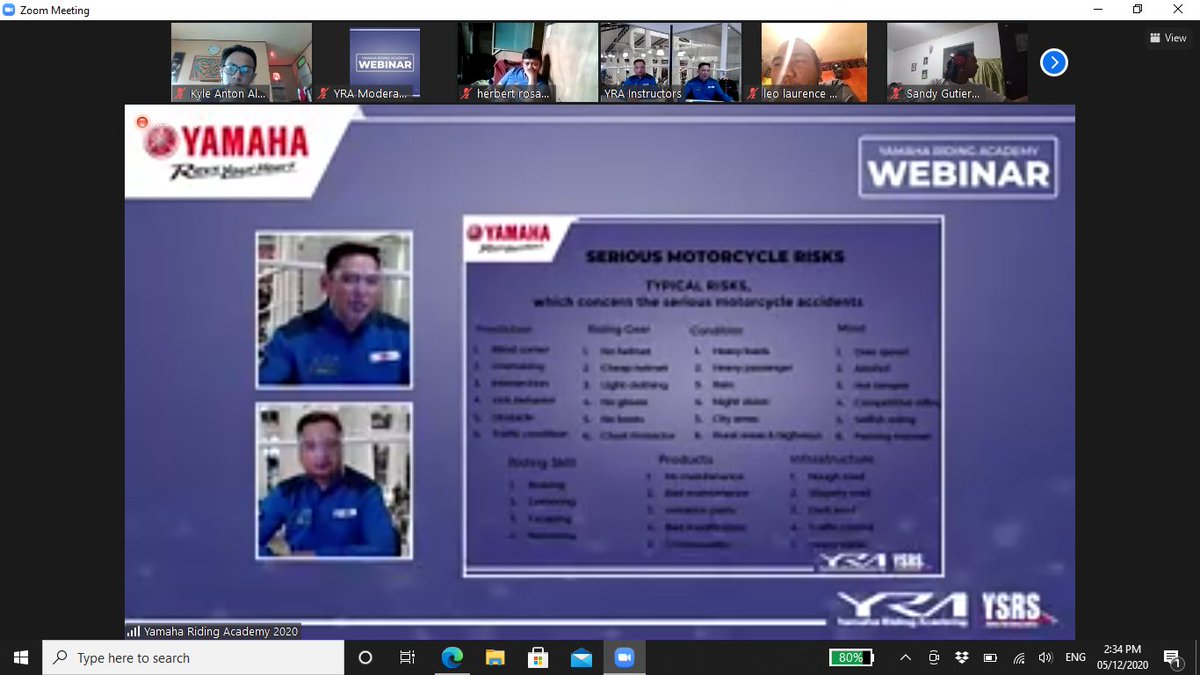The width and height of the screenshot is (1200, 675).
Task: Switch ENG input language indicator
Action: (1075, 657)
